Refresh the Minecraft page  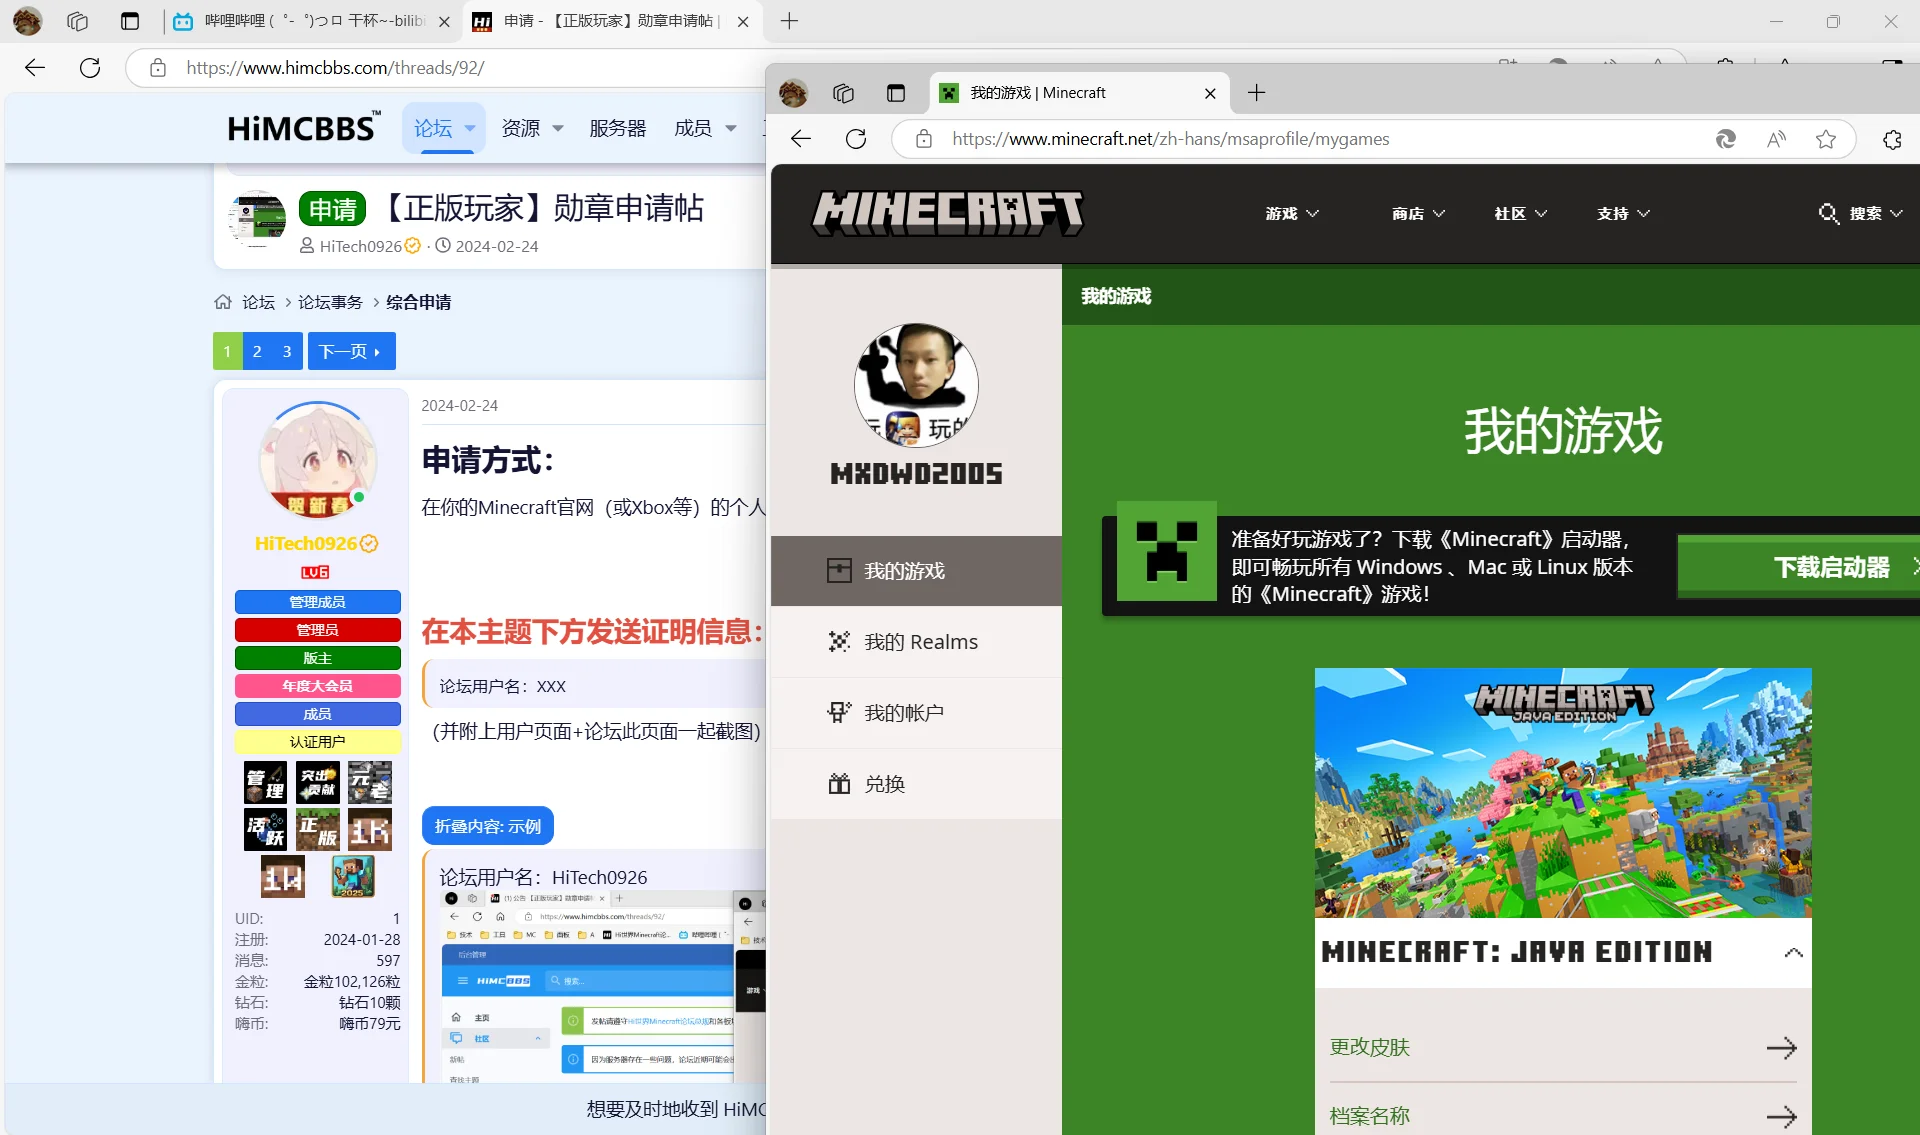click(856, 139)
